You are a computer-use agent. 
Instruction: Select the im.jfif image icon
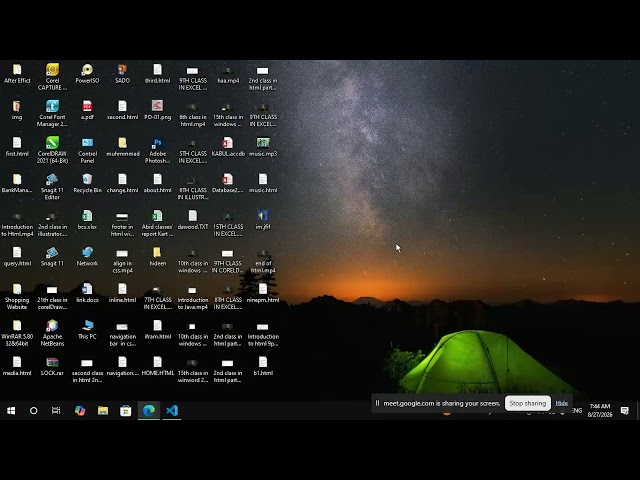coord(263,220)
